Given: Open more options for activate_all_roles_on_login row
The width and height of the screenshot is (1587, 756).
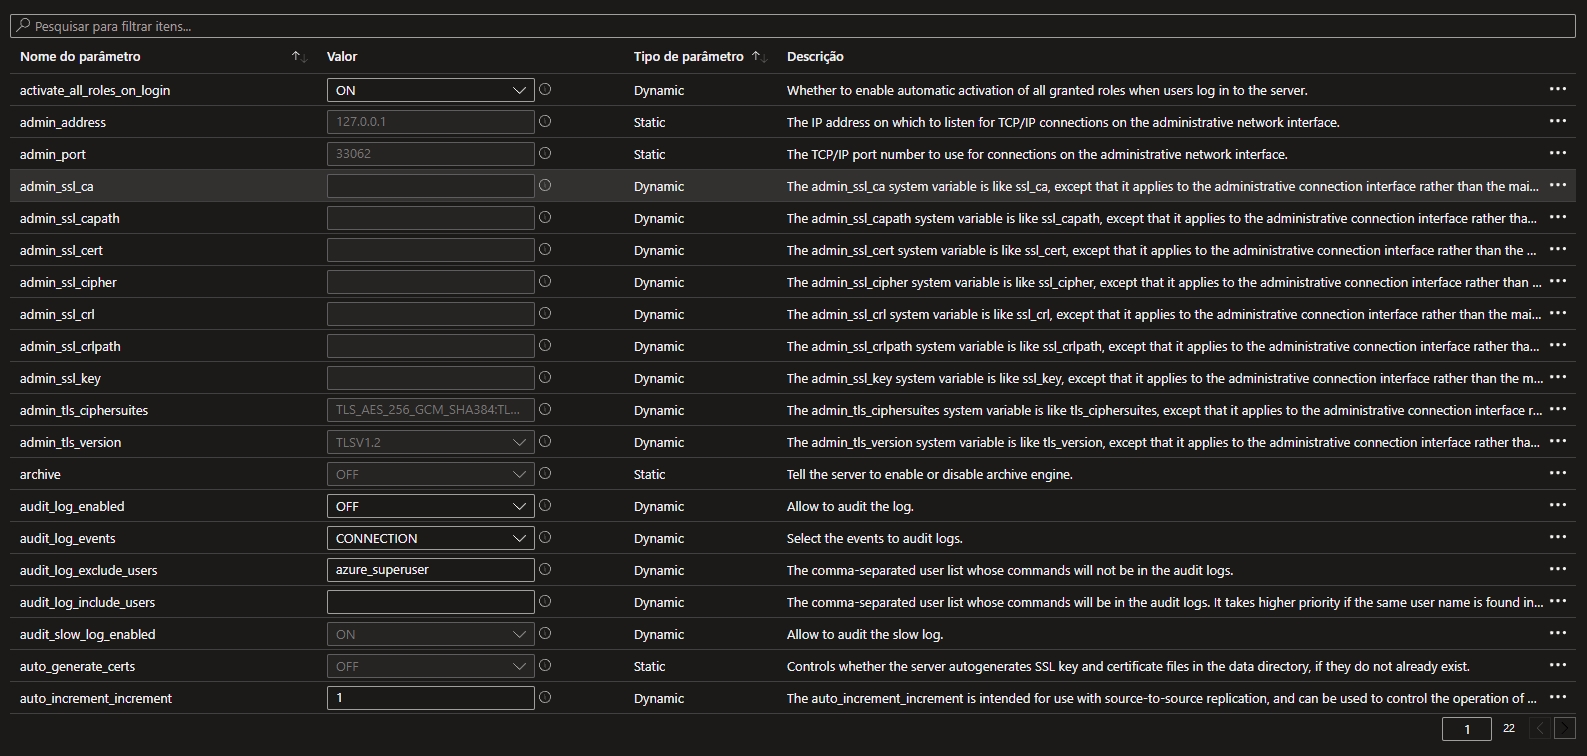Looking at the screenshot, I should point(1557,89).
